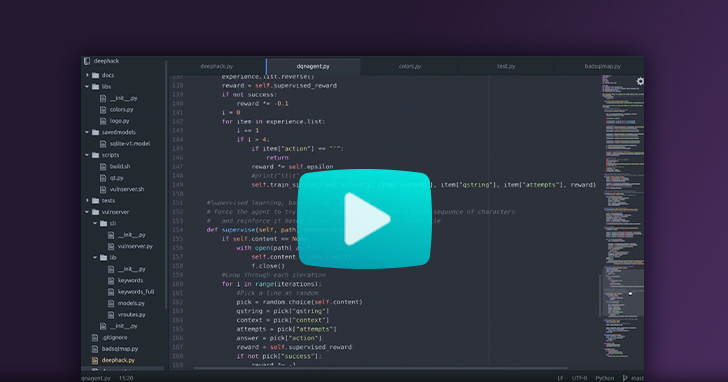
Task: Click the git branch icon in status bar
Action: coord(625,378)
